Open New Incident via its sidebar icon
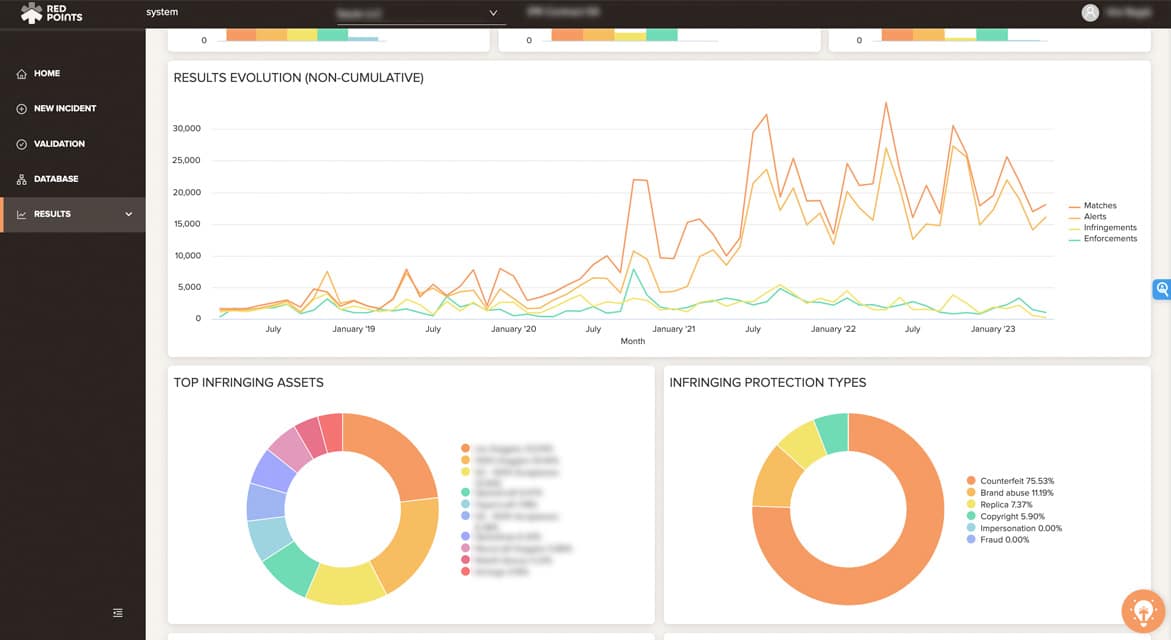This screenshot has height=640, width=1171. (x=20, y=108)
